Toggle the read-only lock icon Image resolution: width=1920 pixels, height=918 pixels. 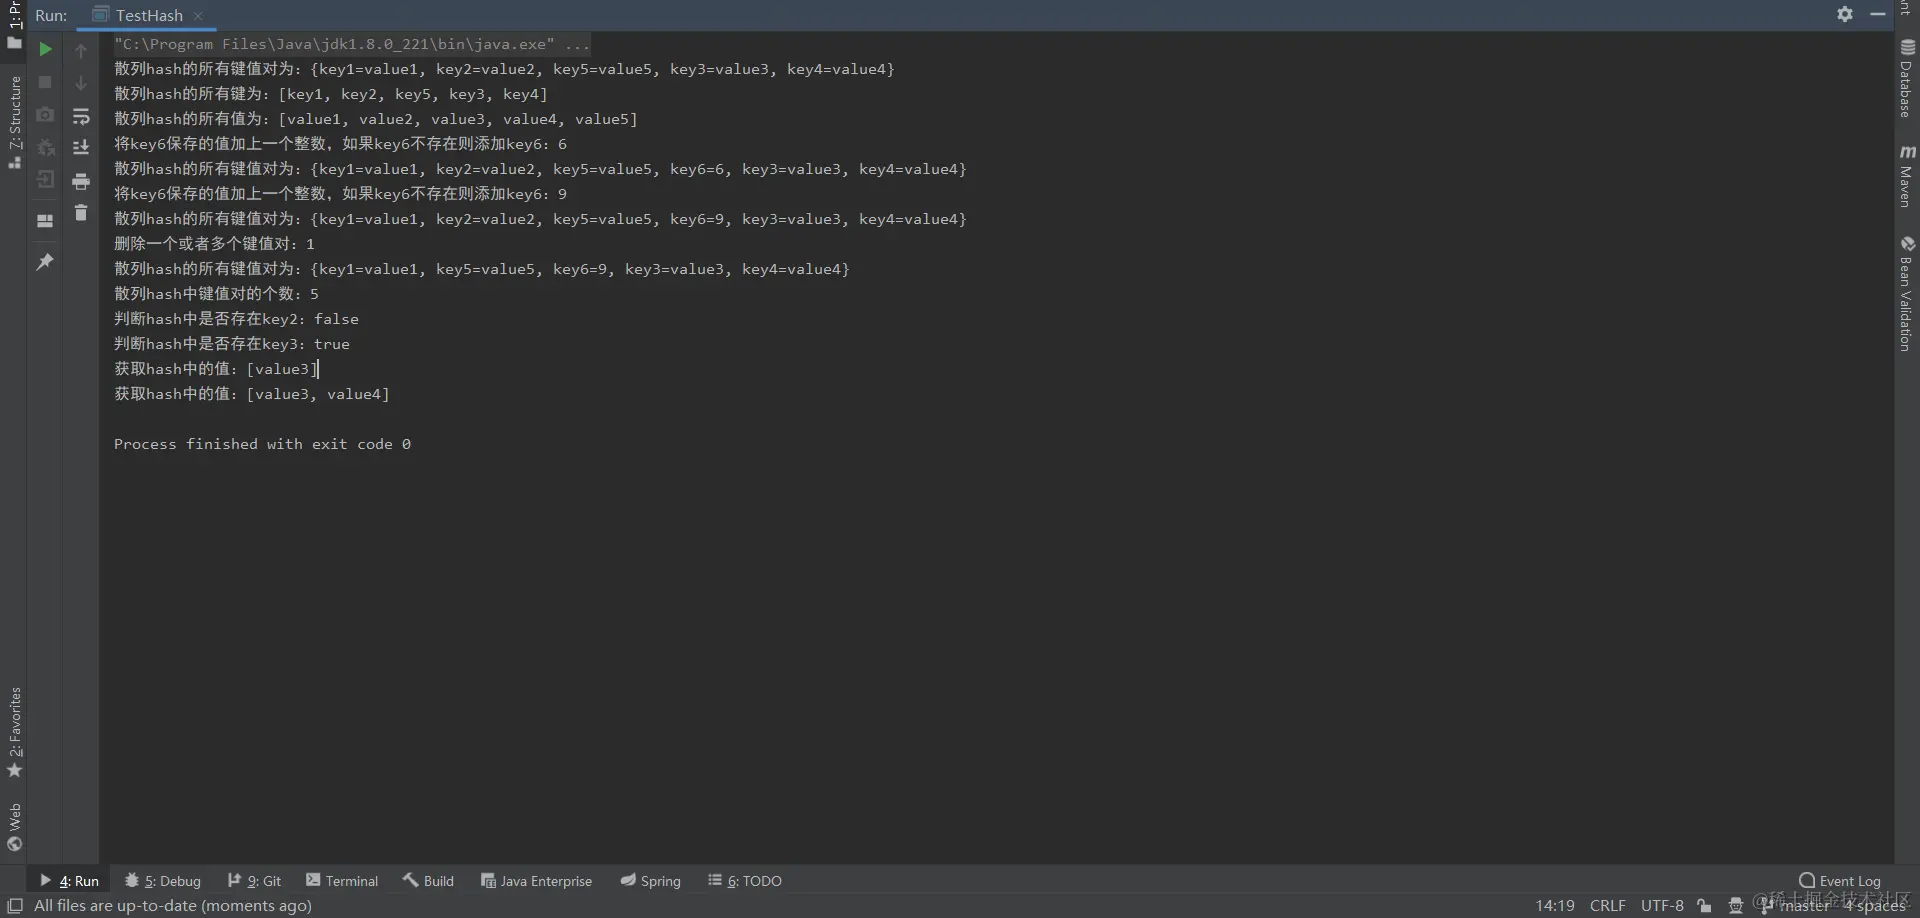1704,905
